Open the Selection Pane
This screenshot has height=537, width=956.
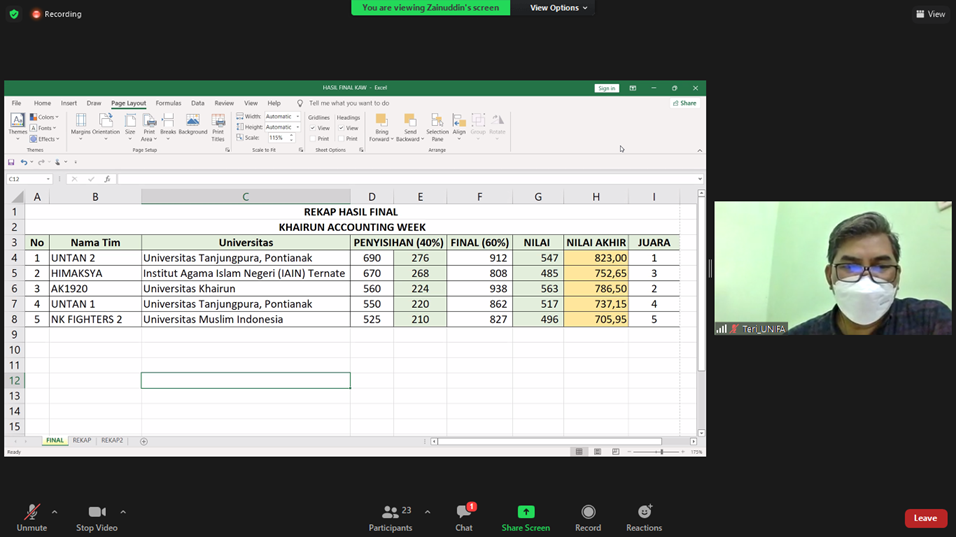point(437,126)
